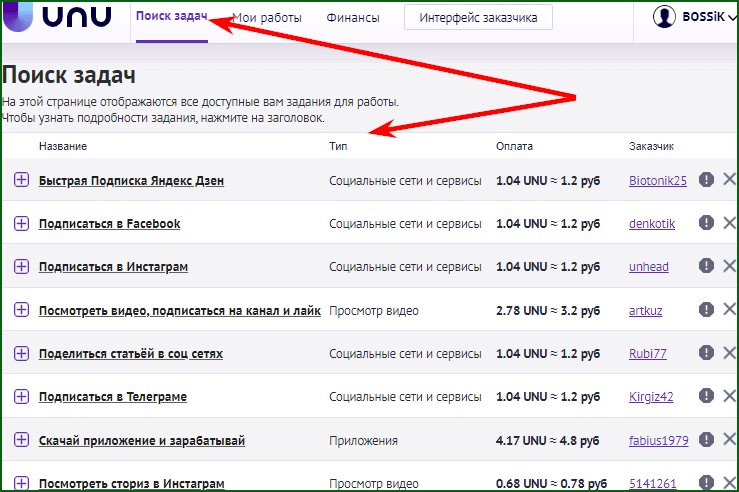Viewport: 739px width, 492px height.
Task: Hide the Поделиться статьёй в соц сетях task
Action: 730,353
